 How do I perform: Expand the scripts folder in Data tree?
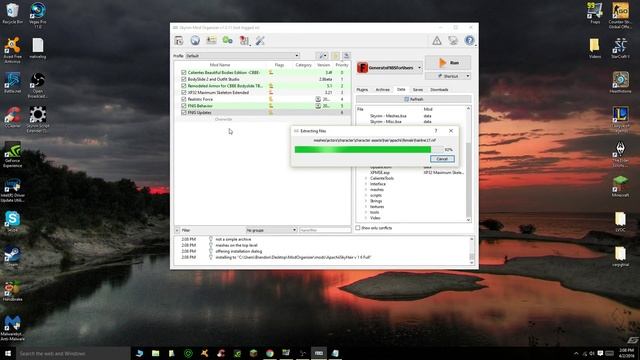(366, 195)
